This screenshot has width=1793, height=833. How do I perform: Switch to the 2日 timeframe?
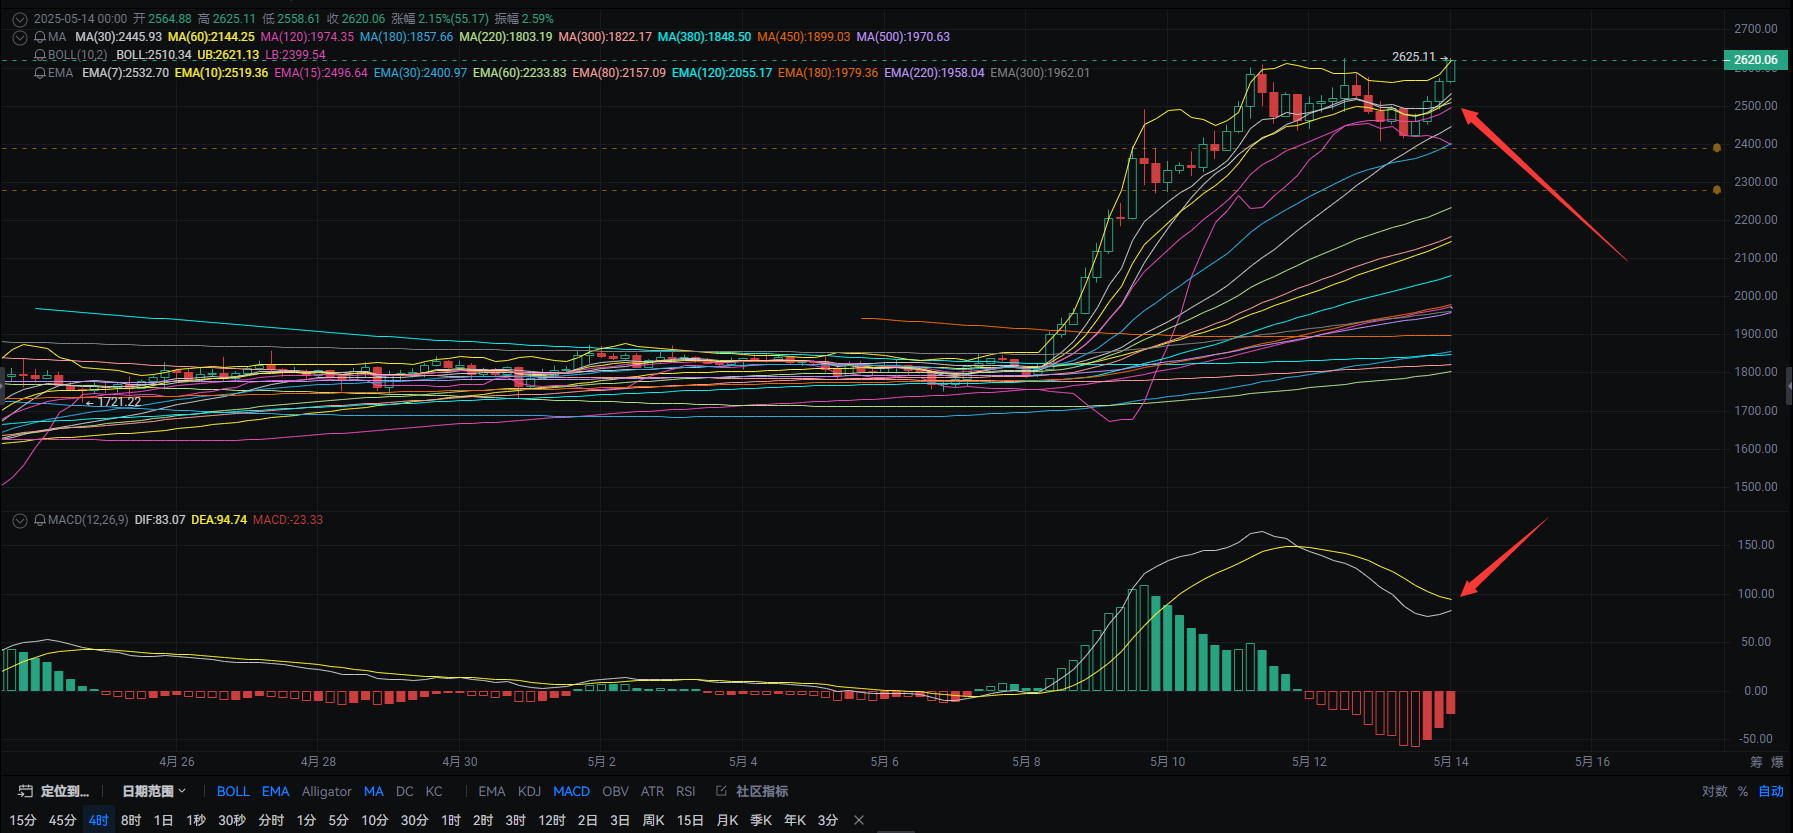[x=587, y=820]
